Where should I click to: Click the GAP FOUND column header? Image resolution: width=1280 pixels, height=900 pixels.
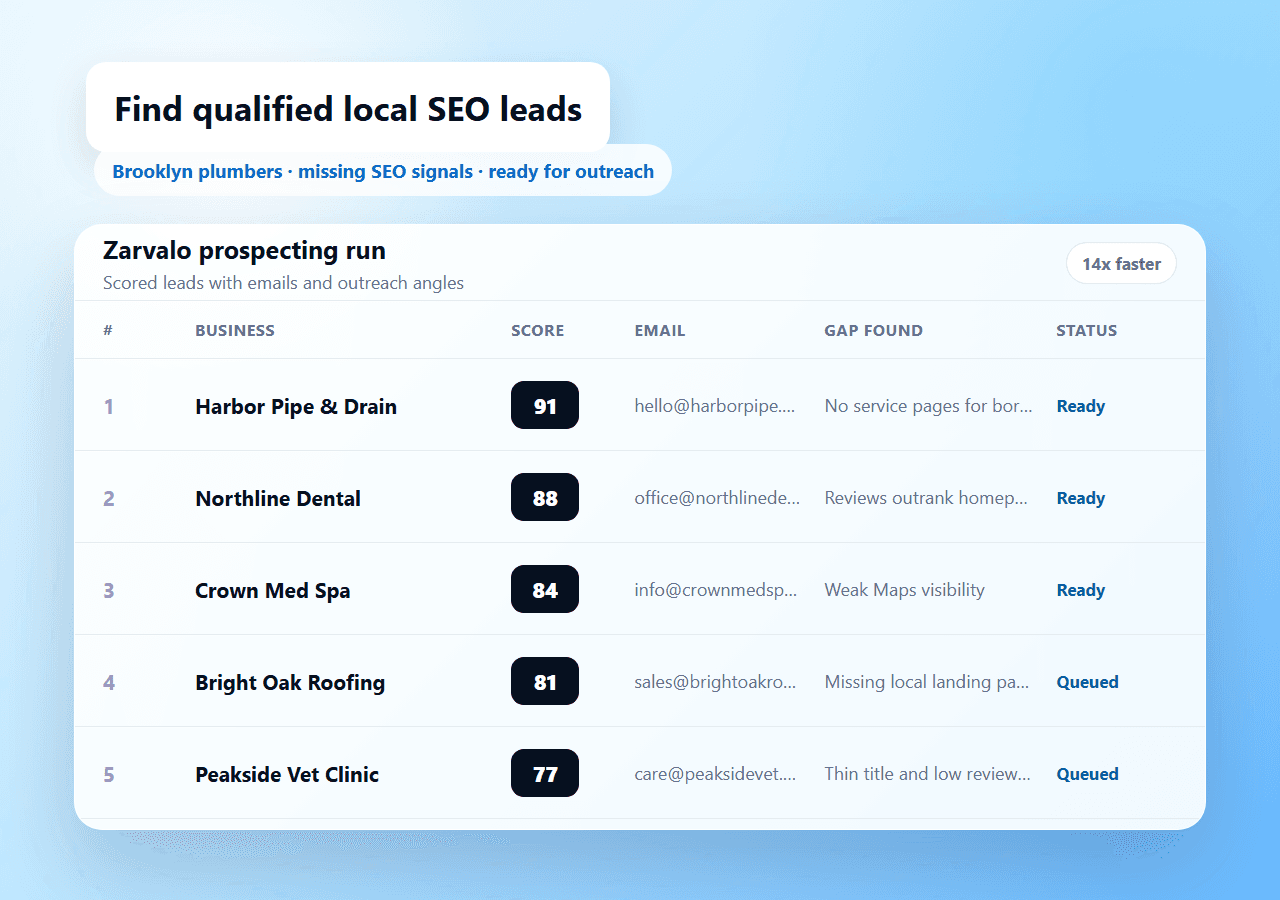click(x=874, y=331)
